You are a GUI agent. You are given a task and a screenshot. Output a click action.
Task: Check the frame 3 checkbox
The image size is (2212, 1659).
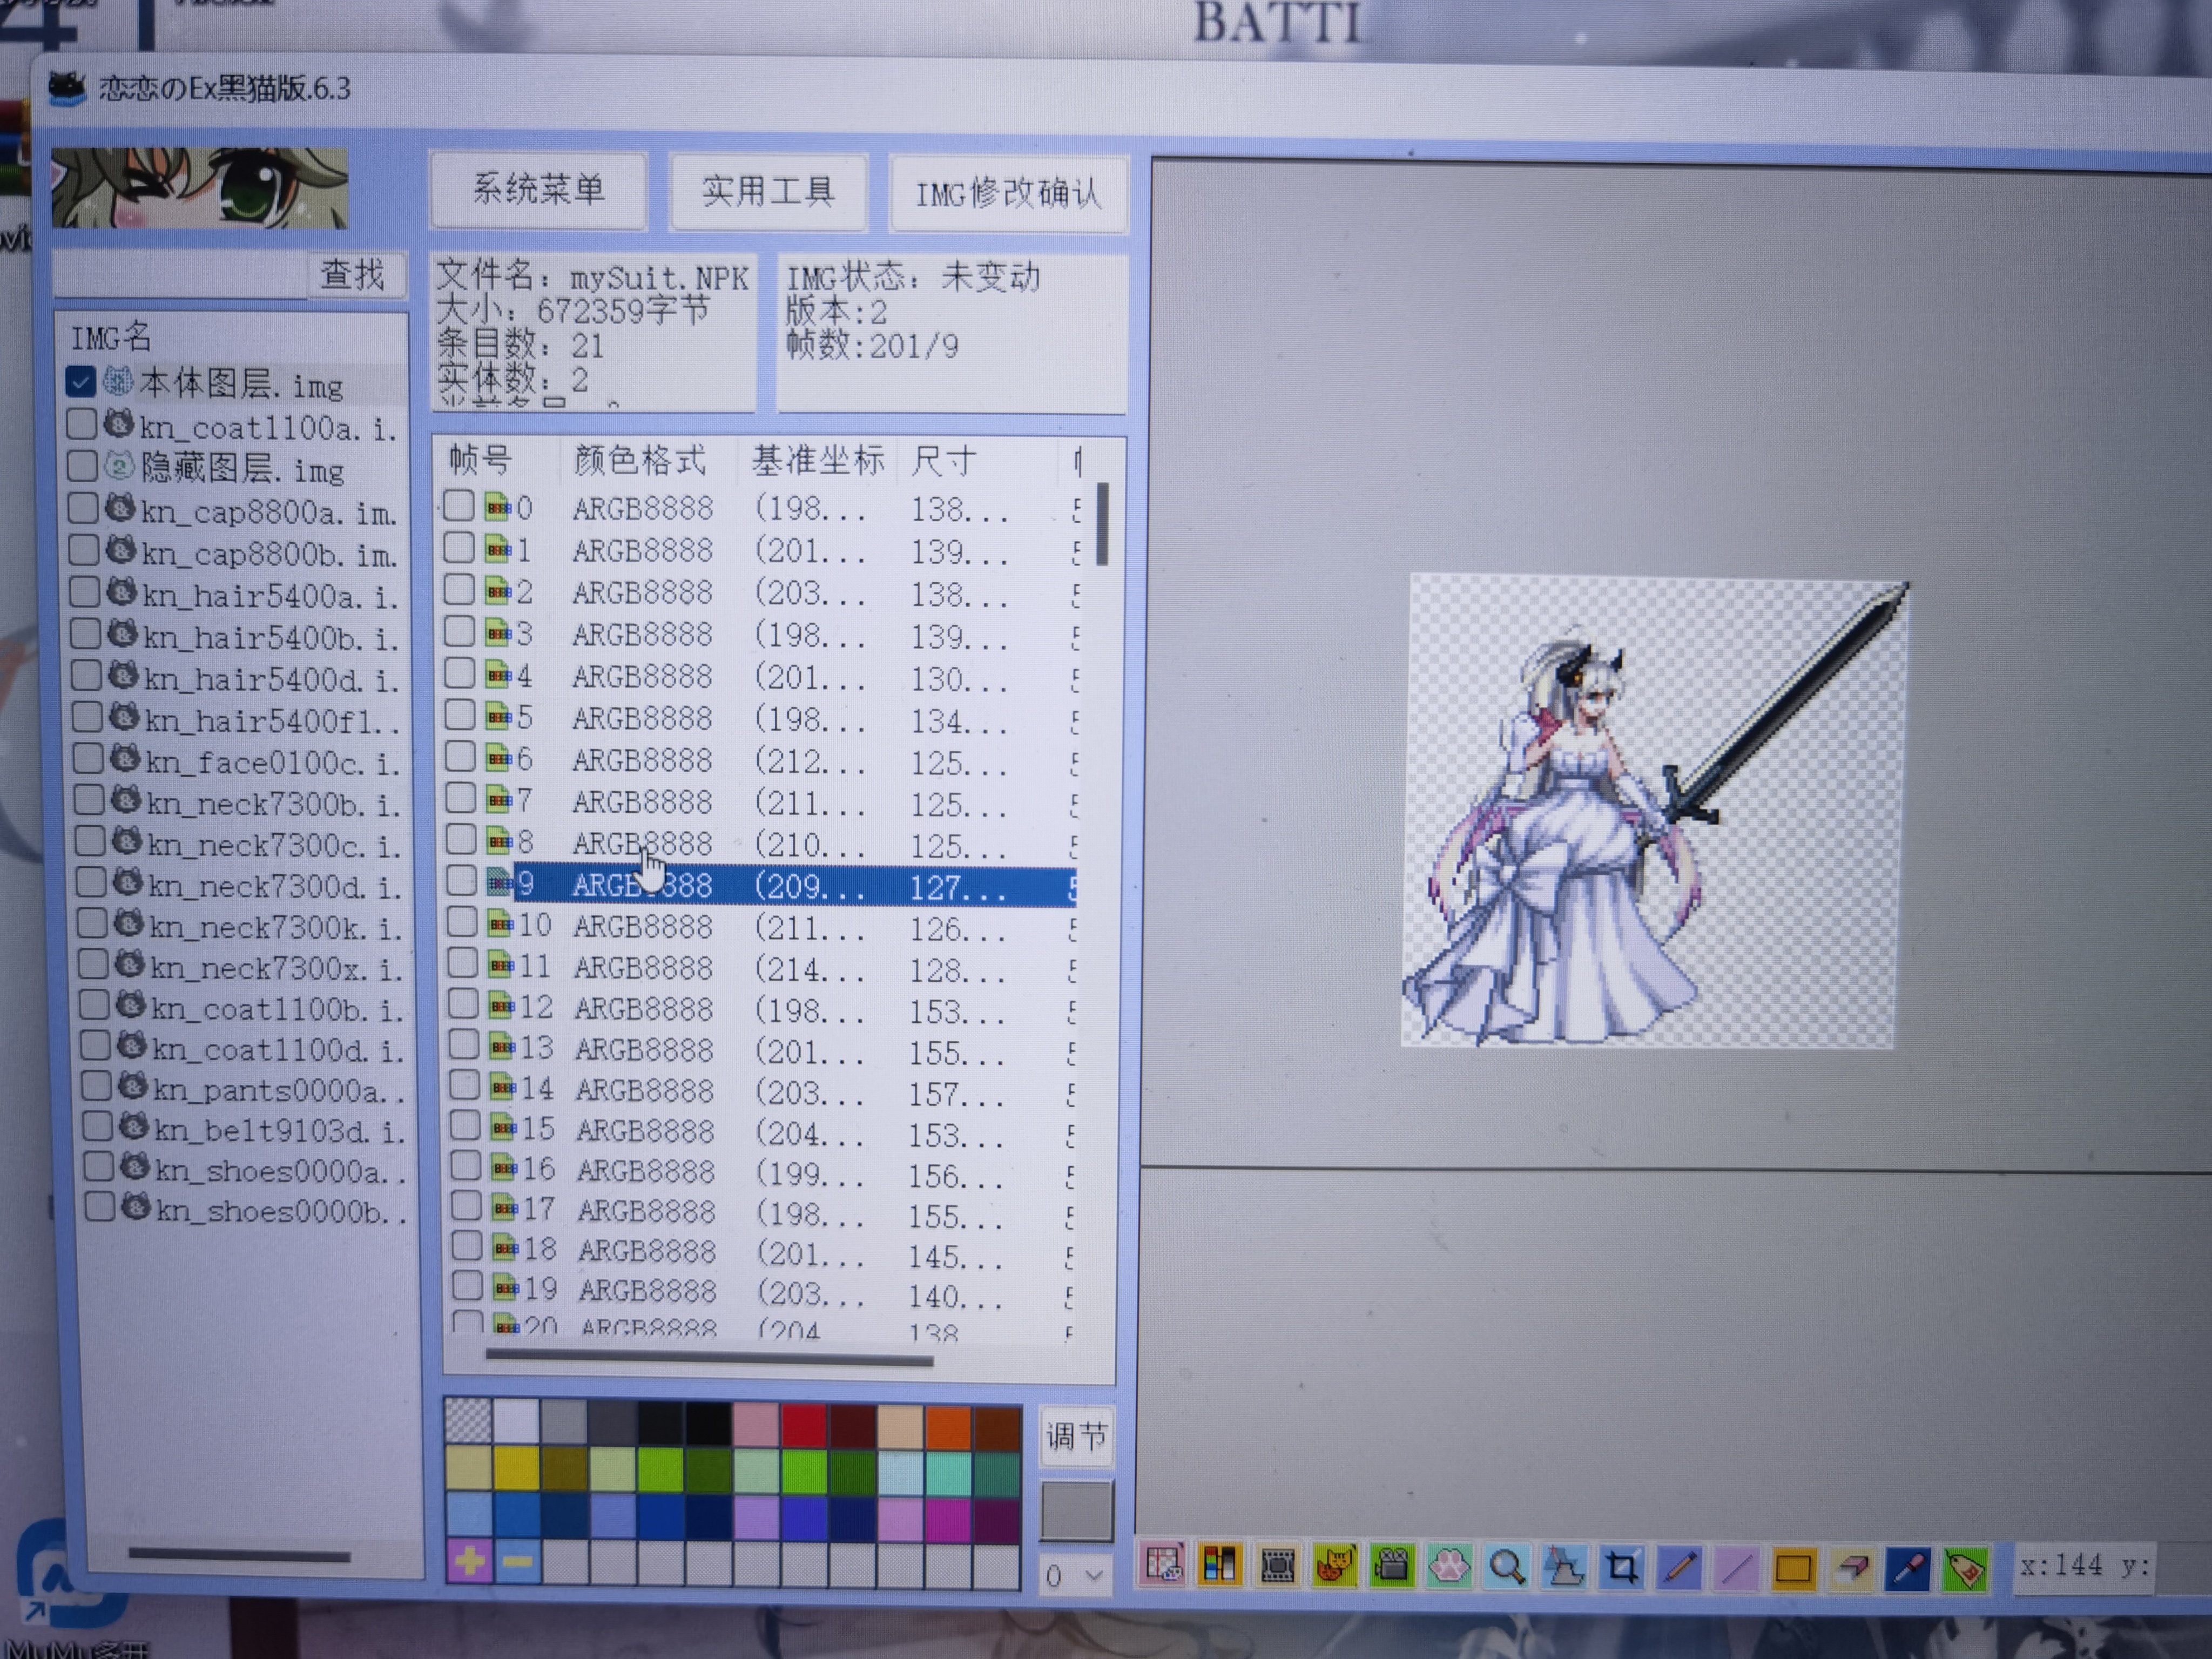pyautogui.click(x=459, y=632)
